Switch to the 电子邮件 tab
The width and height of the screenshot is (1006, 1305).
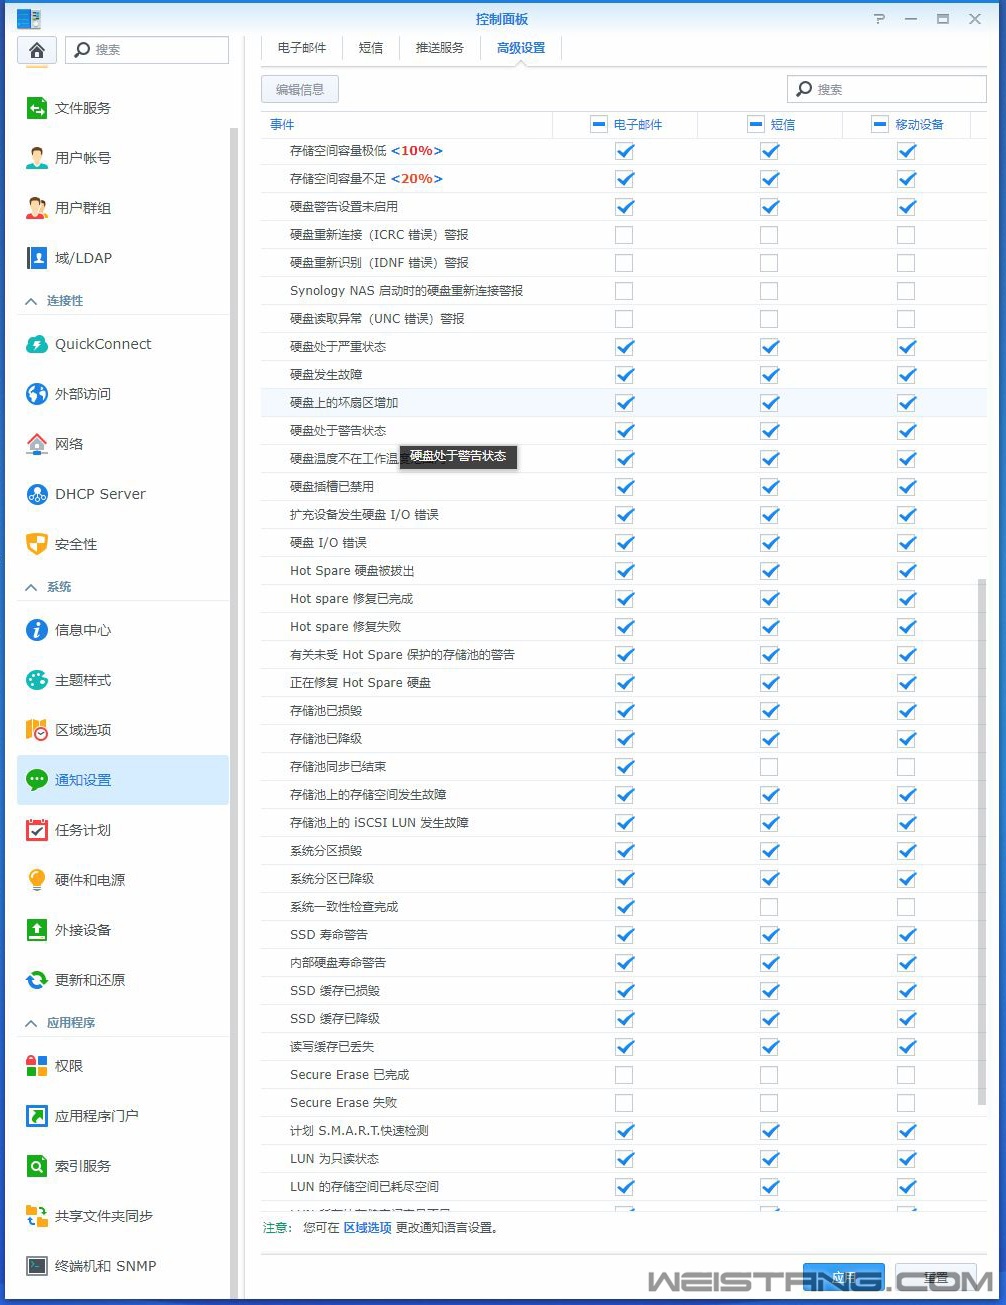pyautogui.click(x=301, y=47)
